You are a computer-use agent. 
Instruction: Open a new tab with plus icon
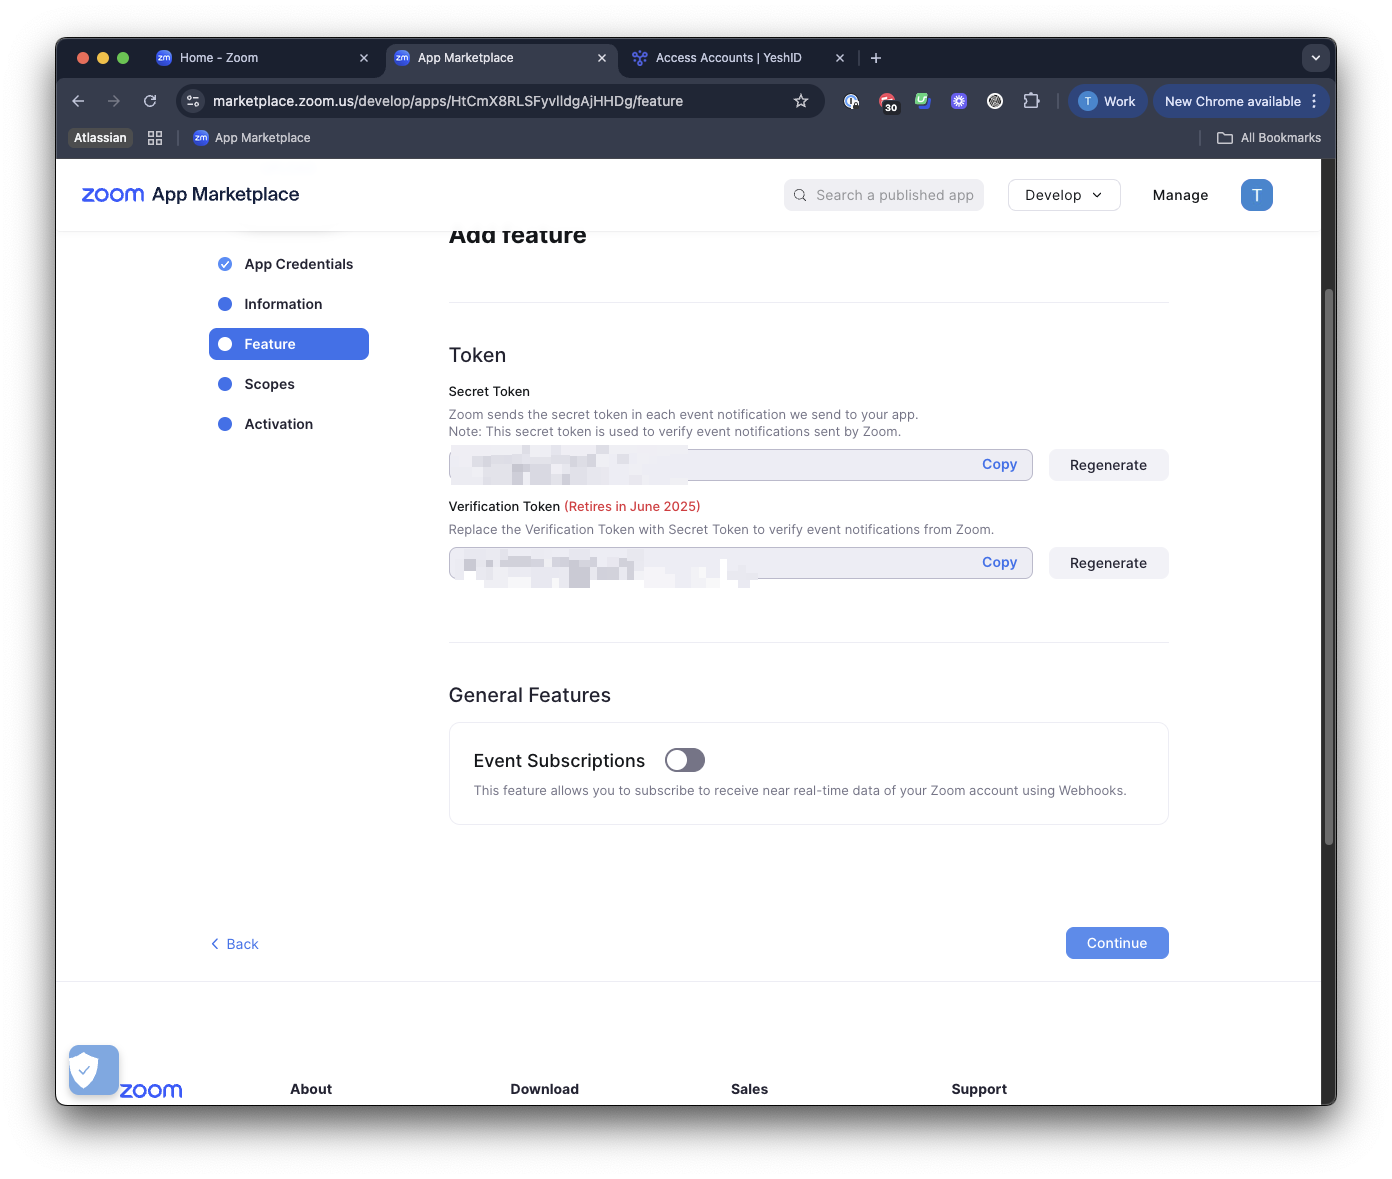[x=876, y=58]
